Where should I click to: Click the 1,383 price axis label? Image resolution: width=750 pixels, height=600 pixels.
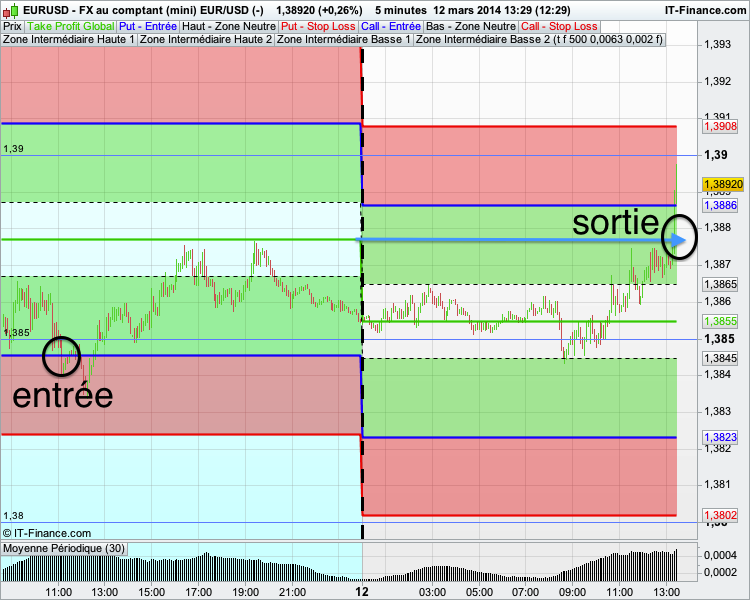717,411
